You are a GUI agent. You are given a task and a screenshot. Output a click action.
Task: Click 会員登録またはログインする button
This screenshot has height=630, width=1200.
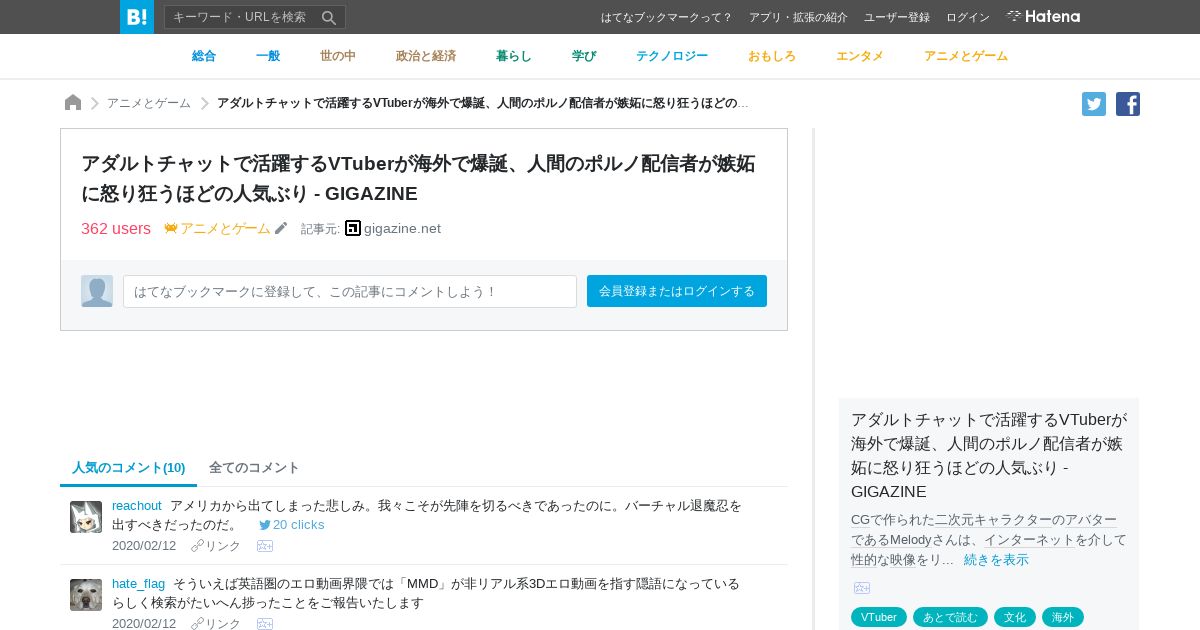677,291
